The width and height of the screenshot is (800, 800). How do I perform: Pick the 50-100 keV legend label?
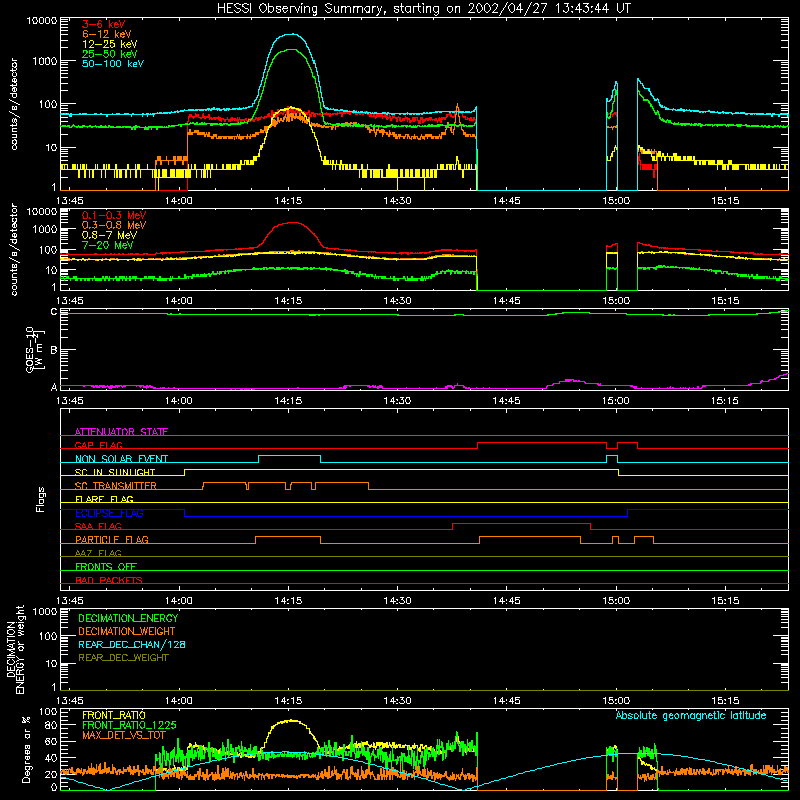113,64
